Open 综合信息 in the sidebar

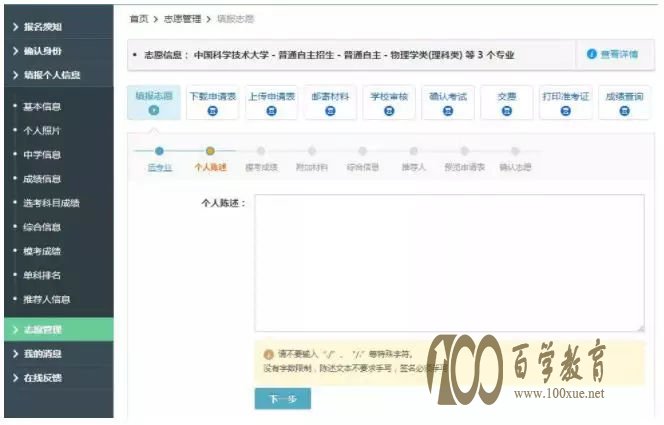(42, 227)
